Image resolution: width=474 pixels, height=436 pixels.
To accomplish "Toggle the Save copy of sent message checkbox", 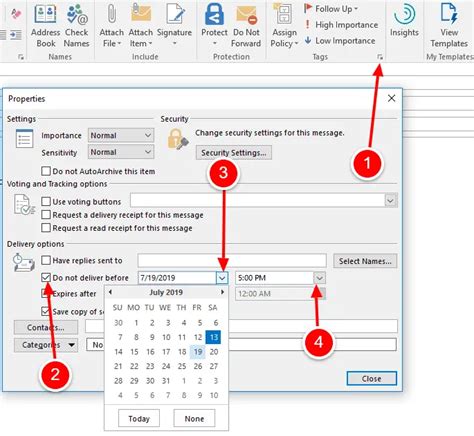I will [45, 311].
